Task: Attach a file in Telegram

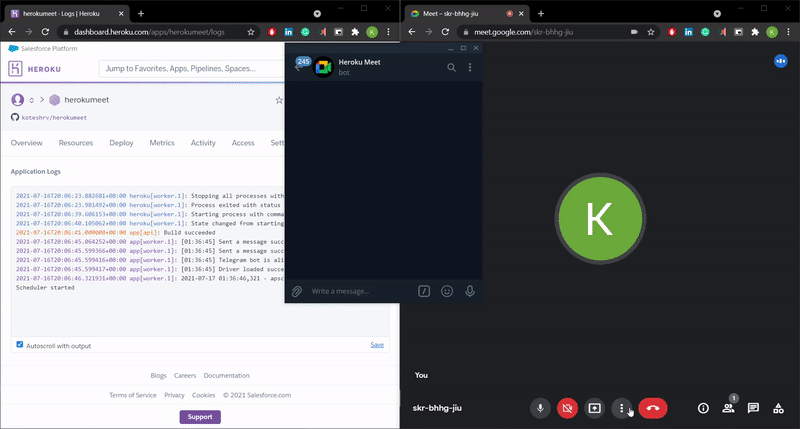Action: [x=297, y=291]
